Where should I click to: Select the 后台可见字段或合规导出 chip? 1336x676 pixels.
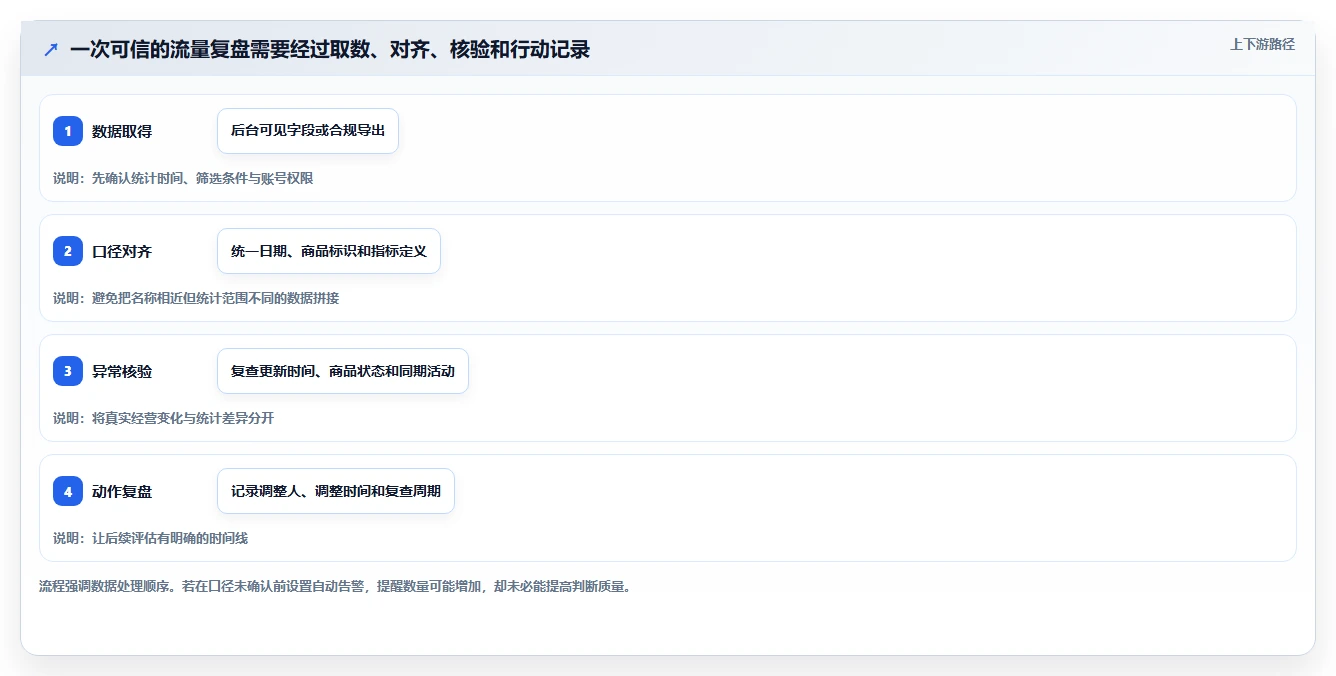click(x=308, y=131)
